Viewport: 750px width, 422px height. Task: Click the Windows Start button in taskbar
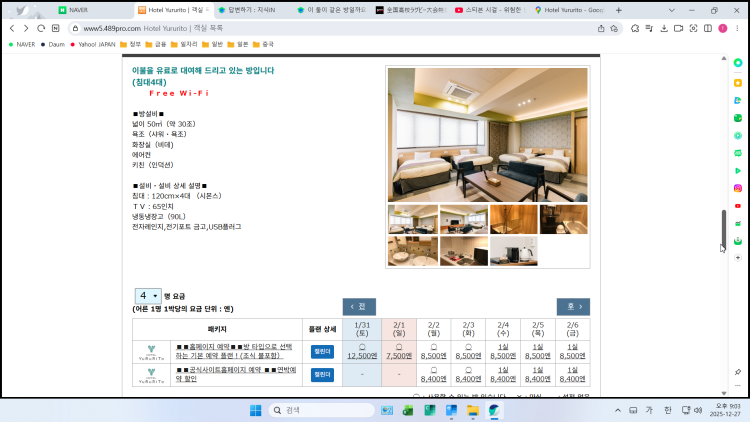pos(254,410)
